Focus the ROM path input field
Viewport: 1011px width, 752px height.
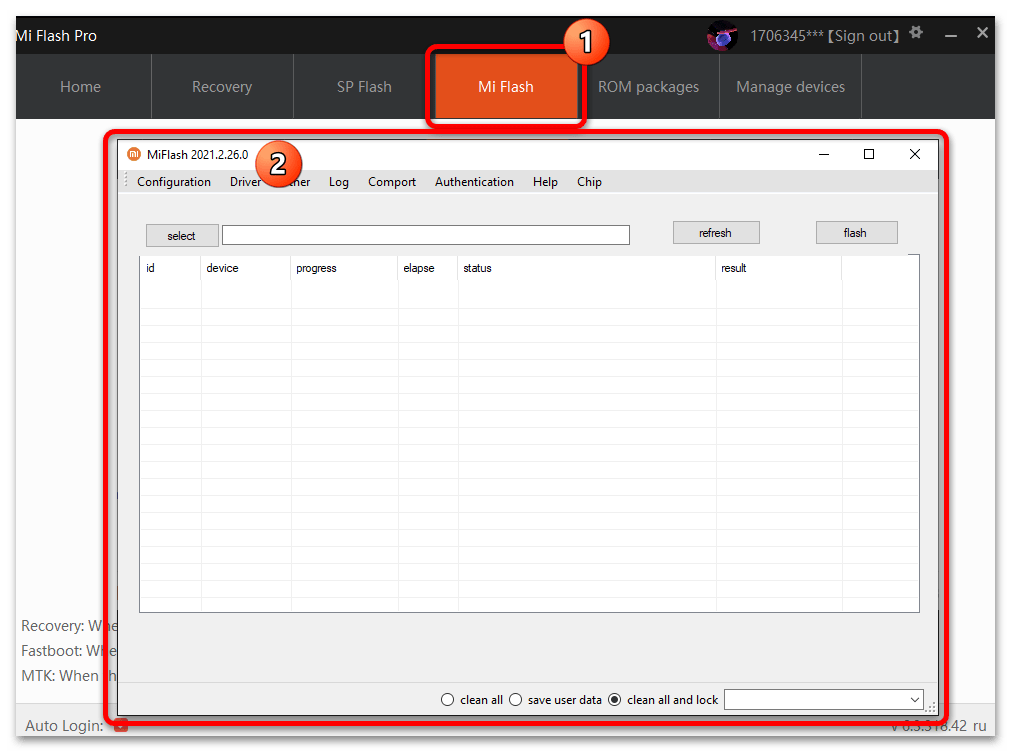[426, 235]
